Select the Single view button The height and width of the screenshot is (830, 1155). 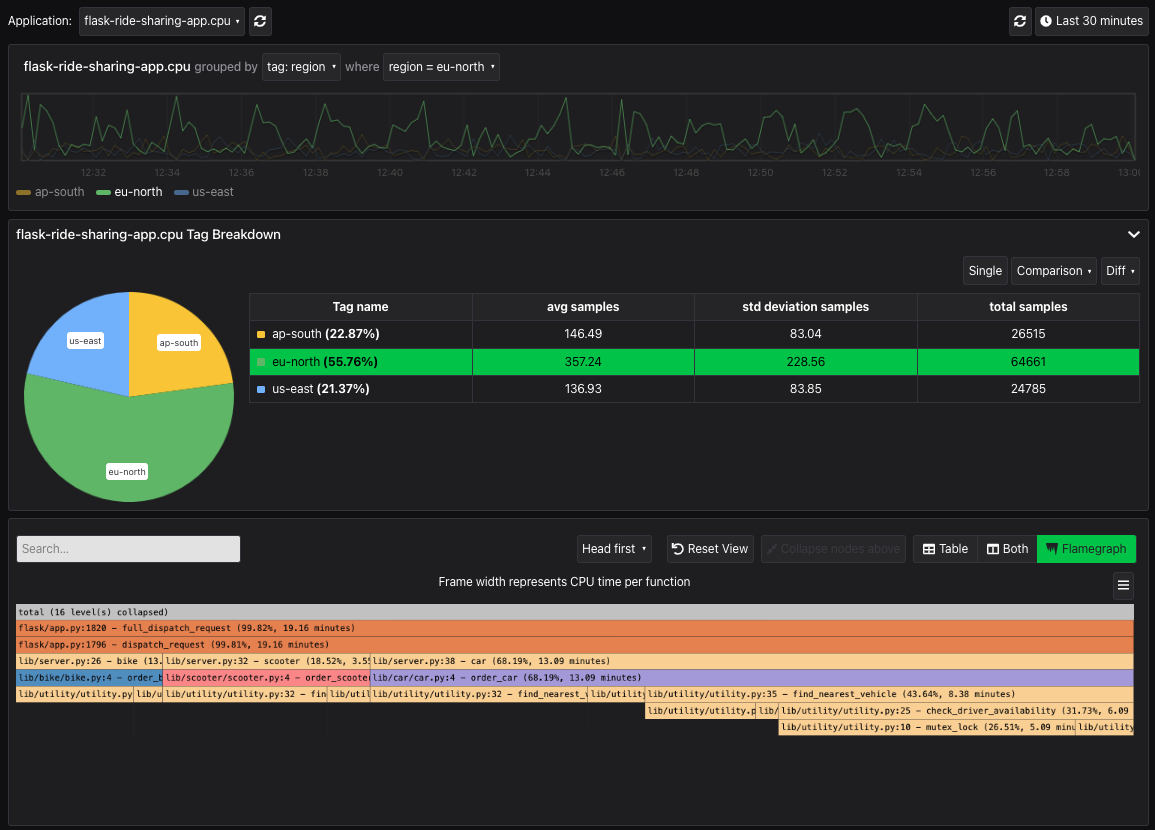tap(985, 270)
